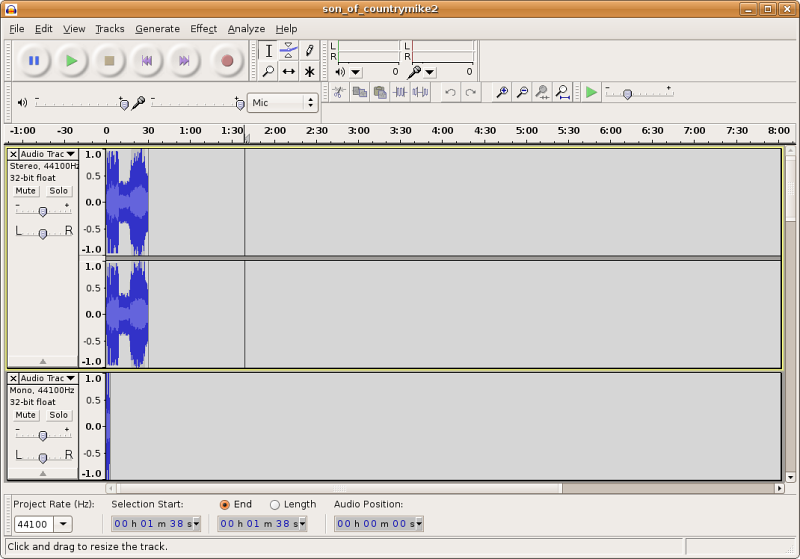Open Selection Start time format dropdown
Screen dimensions: 800x559
(196, 523)
